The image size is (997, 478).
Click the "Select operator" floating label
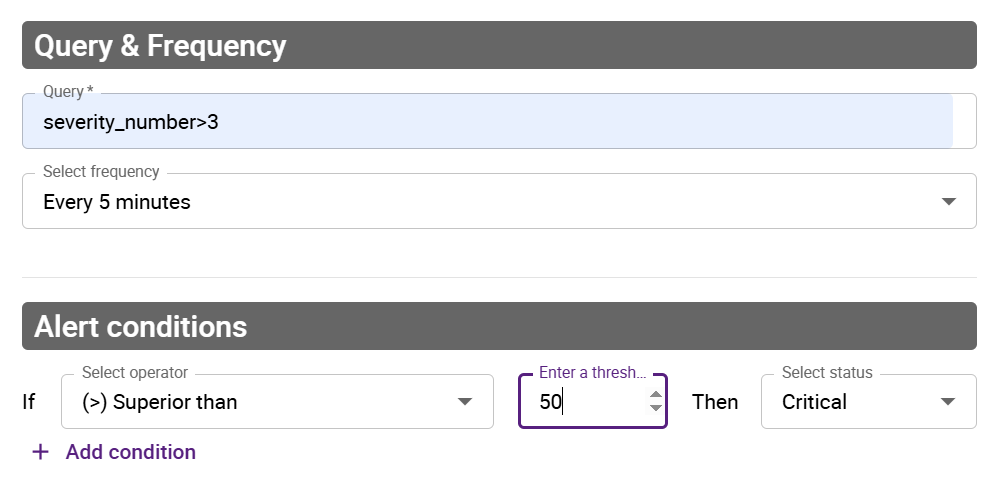click(135, 373)
